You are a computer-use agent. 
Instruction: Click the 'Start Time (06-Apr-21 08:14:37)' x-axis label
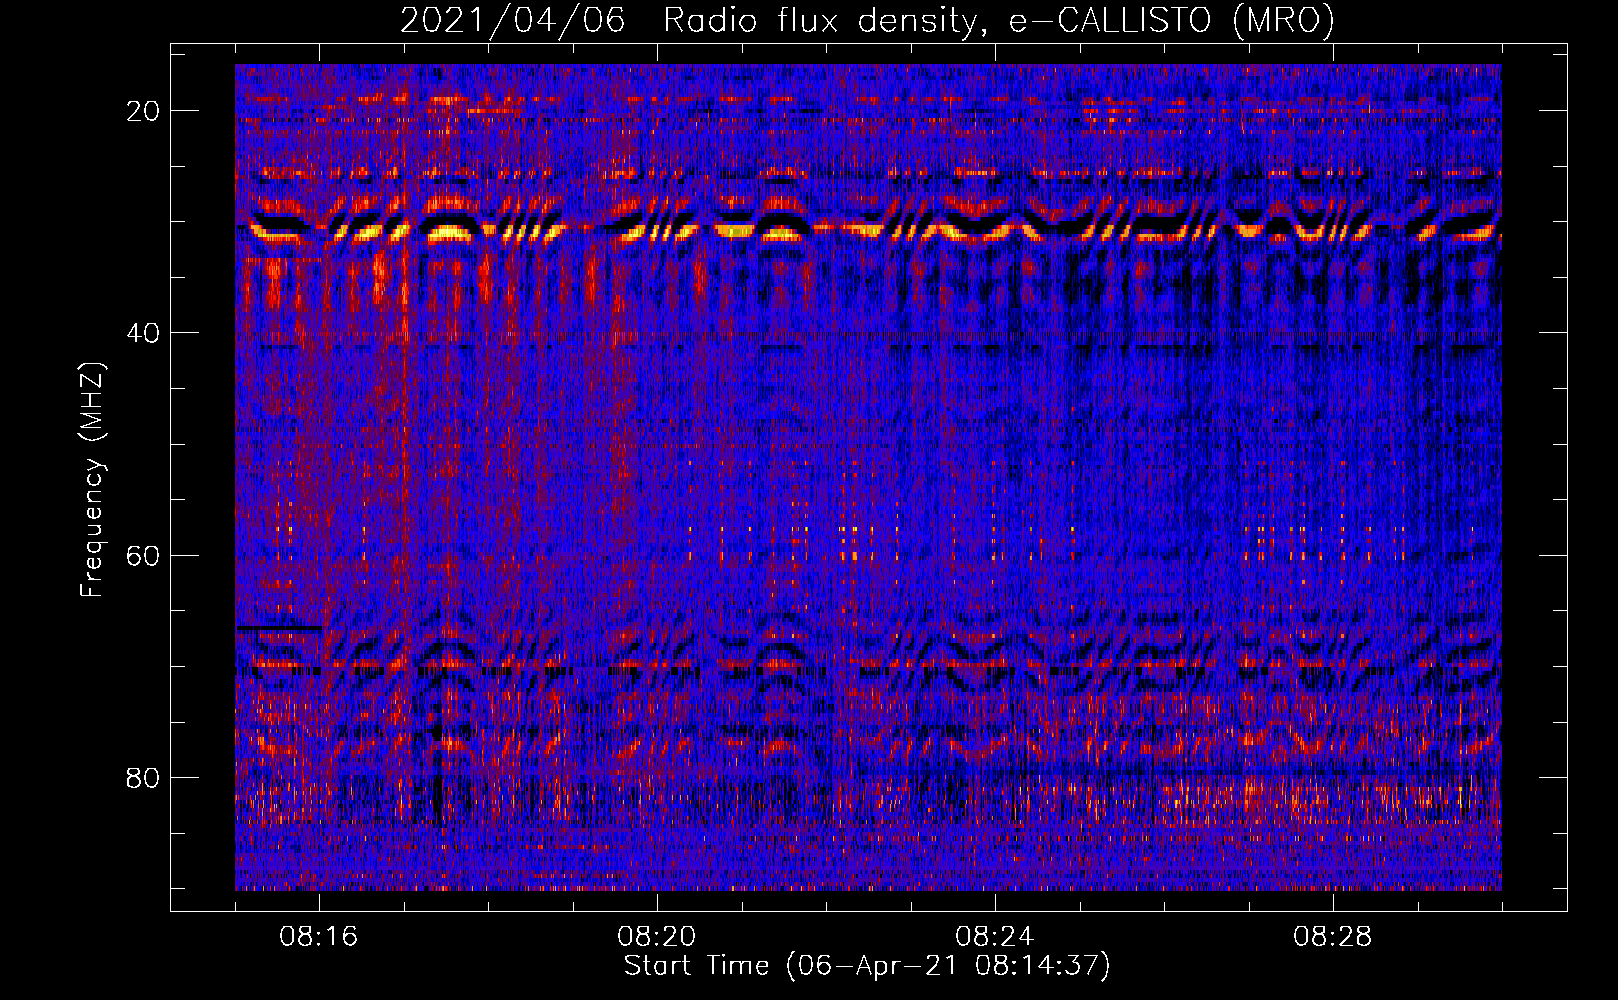[x=867, y=966]
